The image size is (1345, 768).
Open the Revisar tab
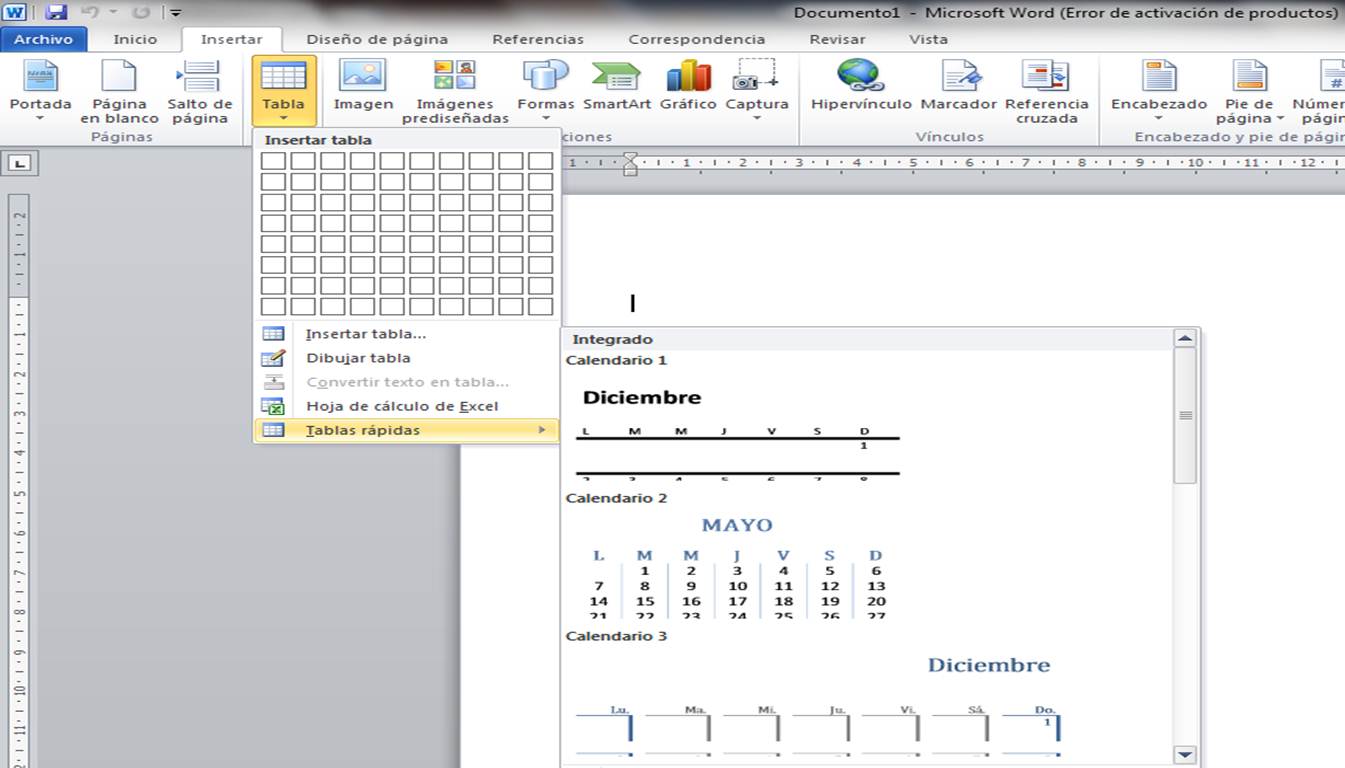click(x=838, y=40)
